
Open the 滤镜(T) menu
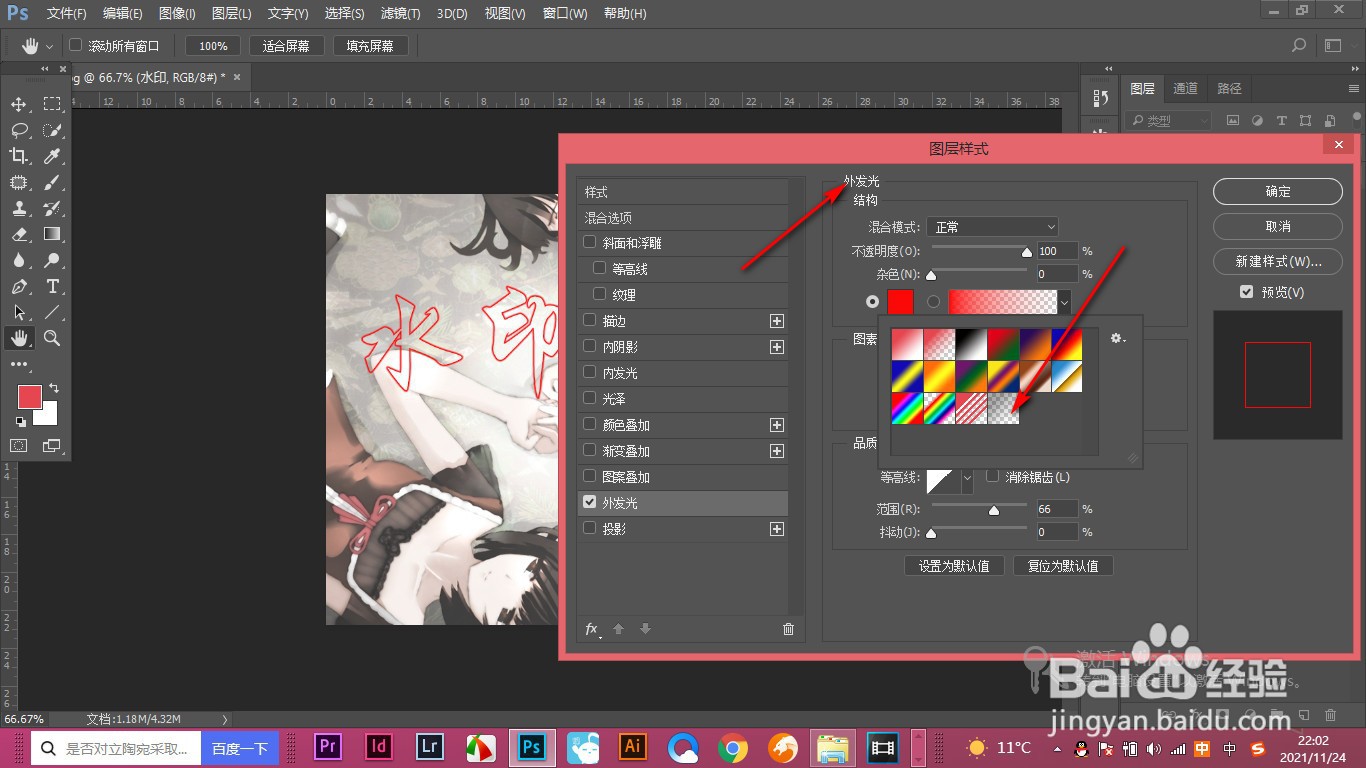[402, 14]
